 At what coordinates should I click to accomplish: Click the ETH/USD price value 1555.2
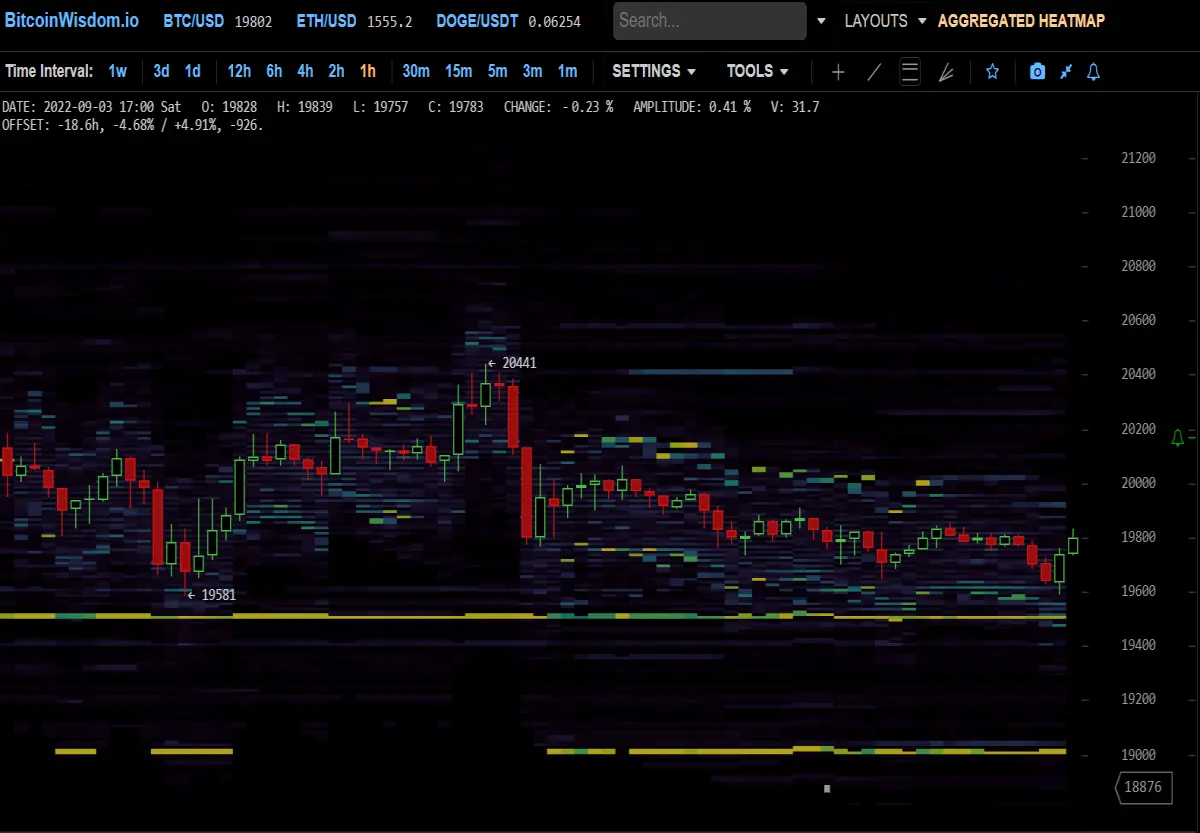point(390,22)
